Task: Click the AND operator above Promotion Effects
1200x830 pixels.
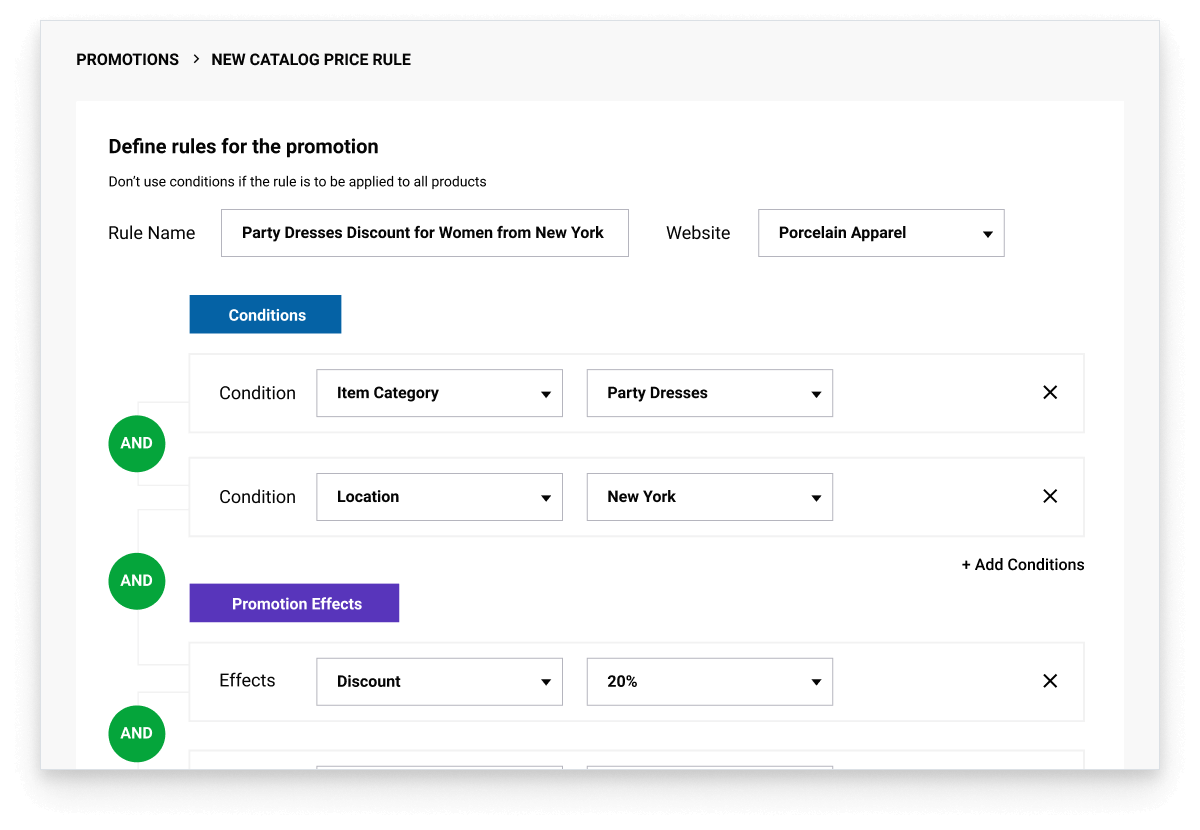Action: (137, 581)
